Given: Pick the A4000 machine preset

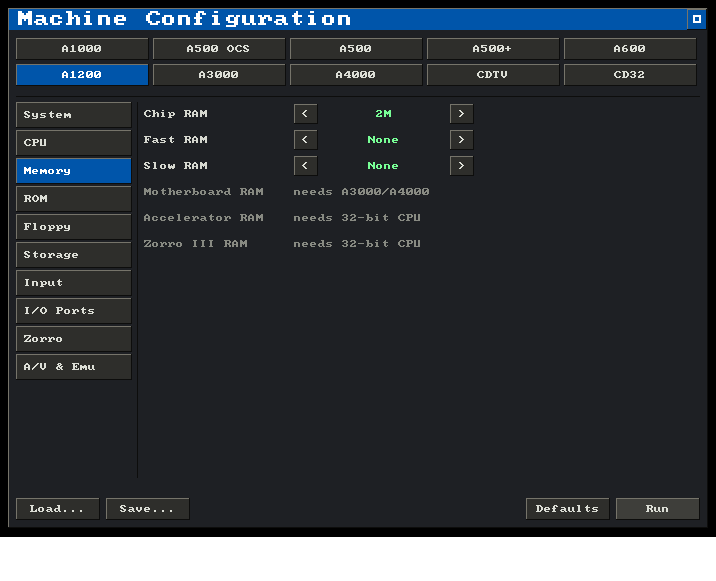Looking at the screenshot, I should coord(356,75).
